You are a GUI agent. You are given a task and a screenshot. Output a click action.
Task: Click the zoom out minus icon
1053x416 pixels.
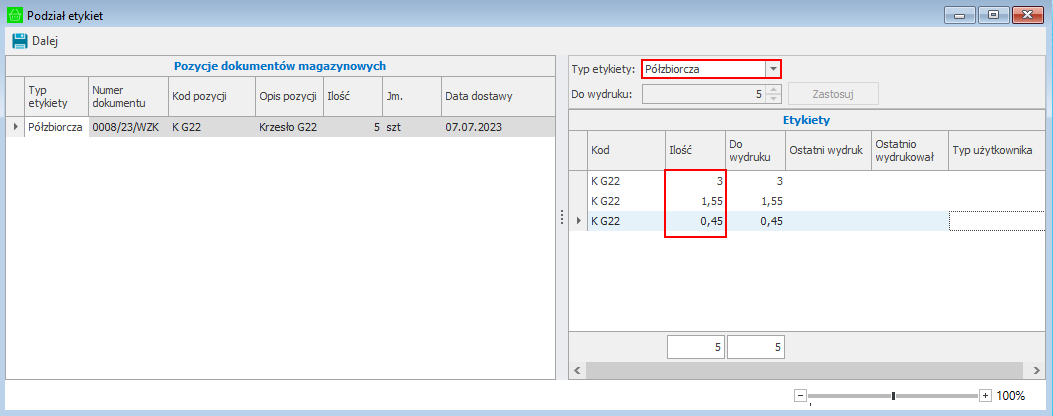(x=800, y=395)
